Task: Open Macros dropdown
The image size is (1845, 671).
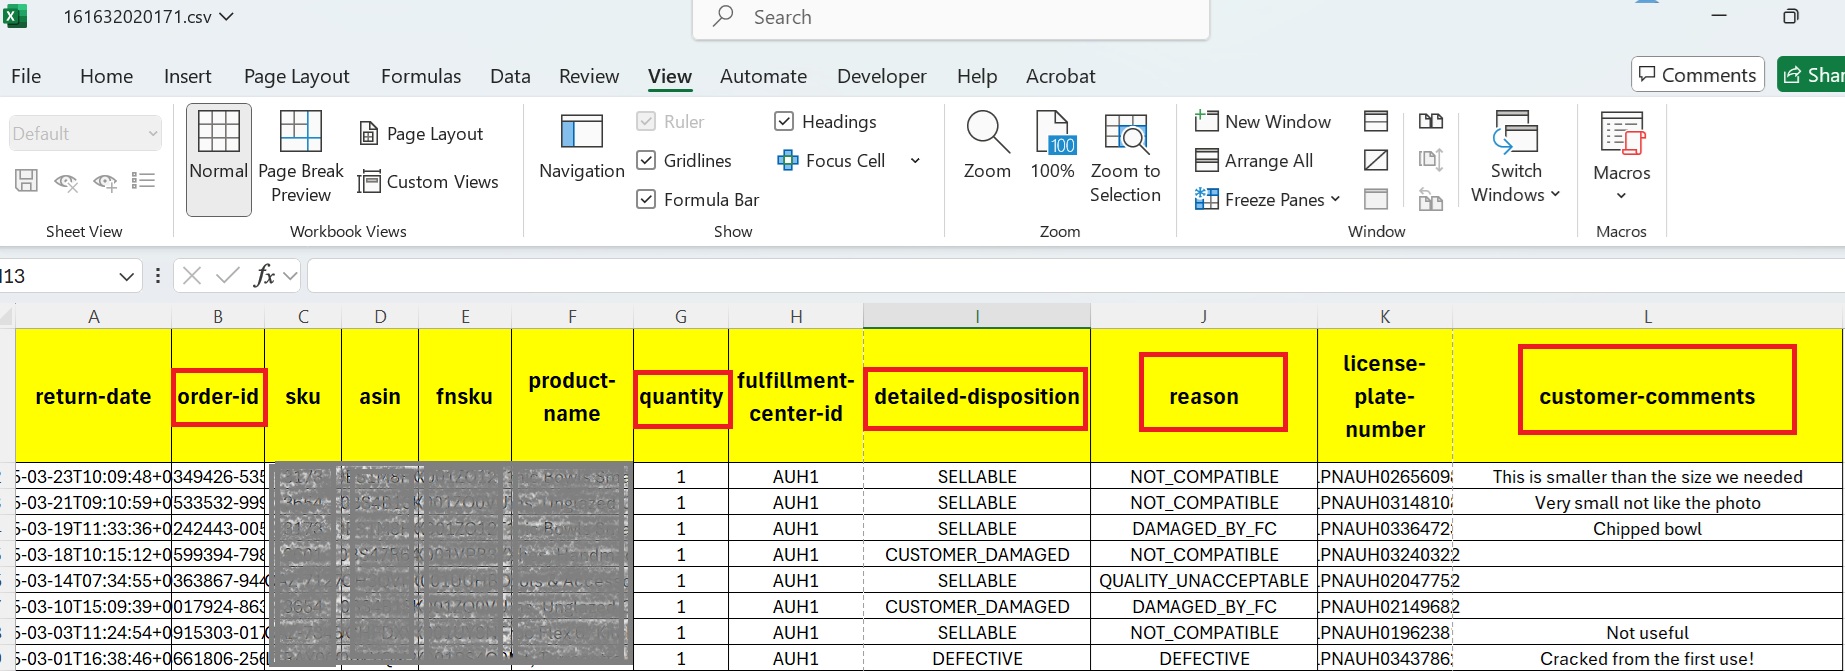Action: pos(1621,159)
